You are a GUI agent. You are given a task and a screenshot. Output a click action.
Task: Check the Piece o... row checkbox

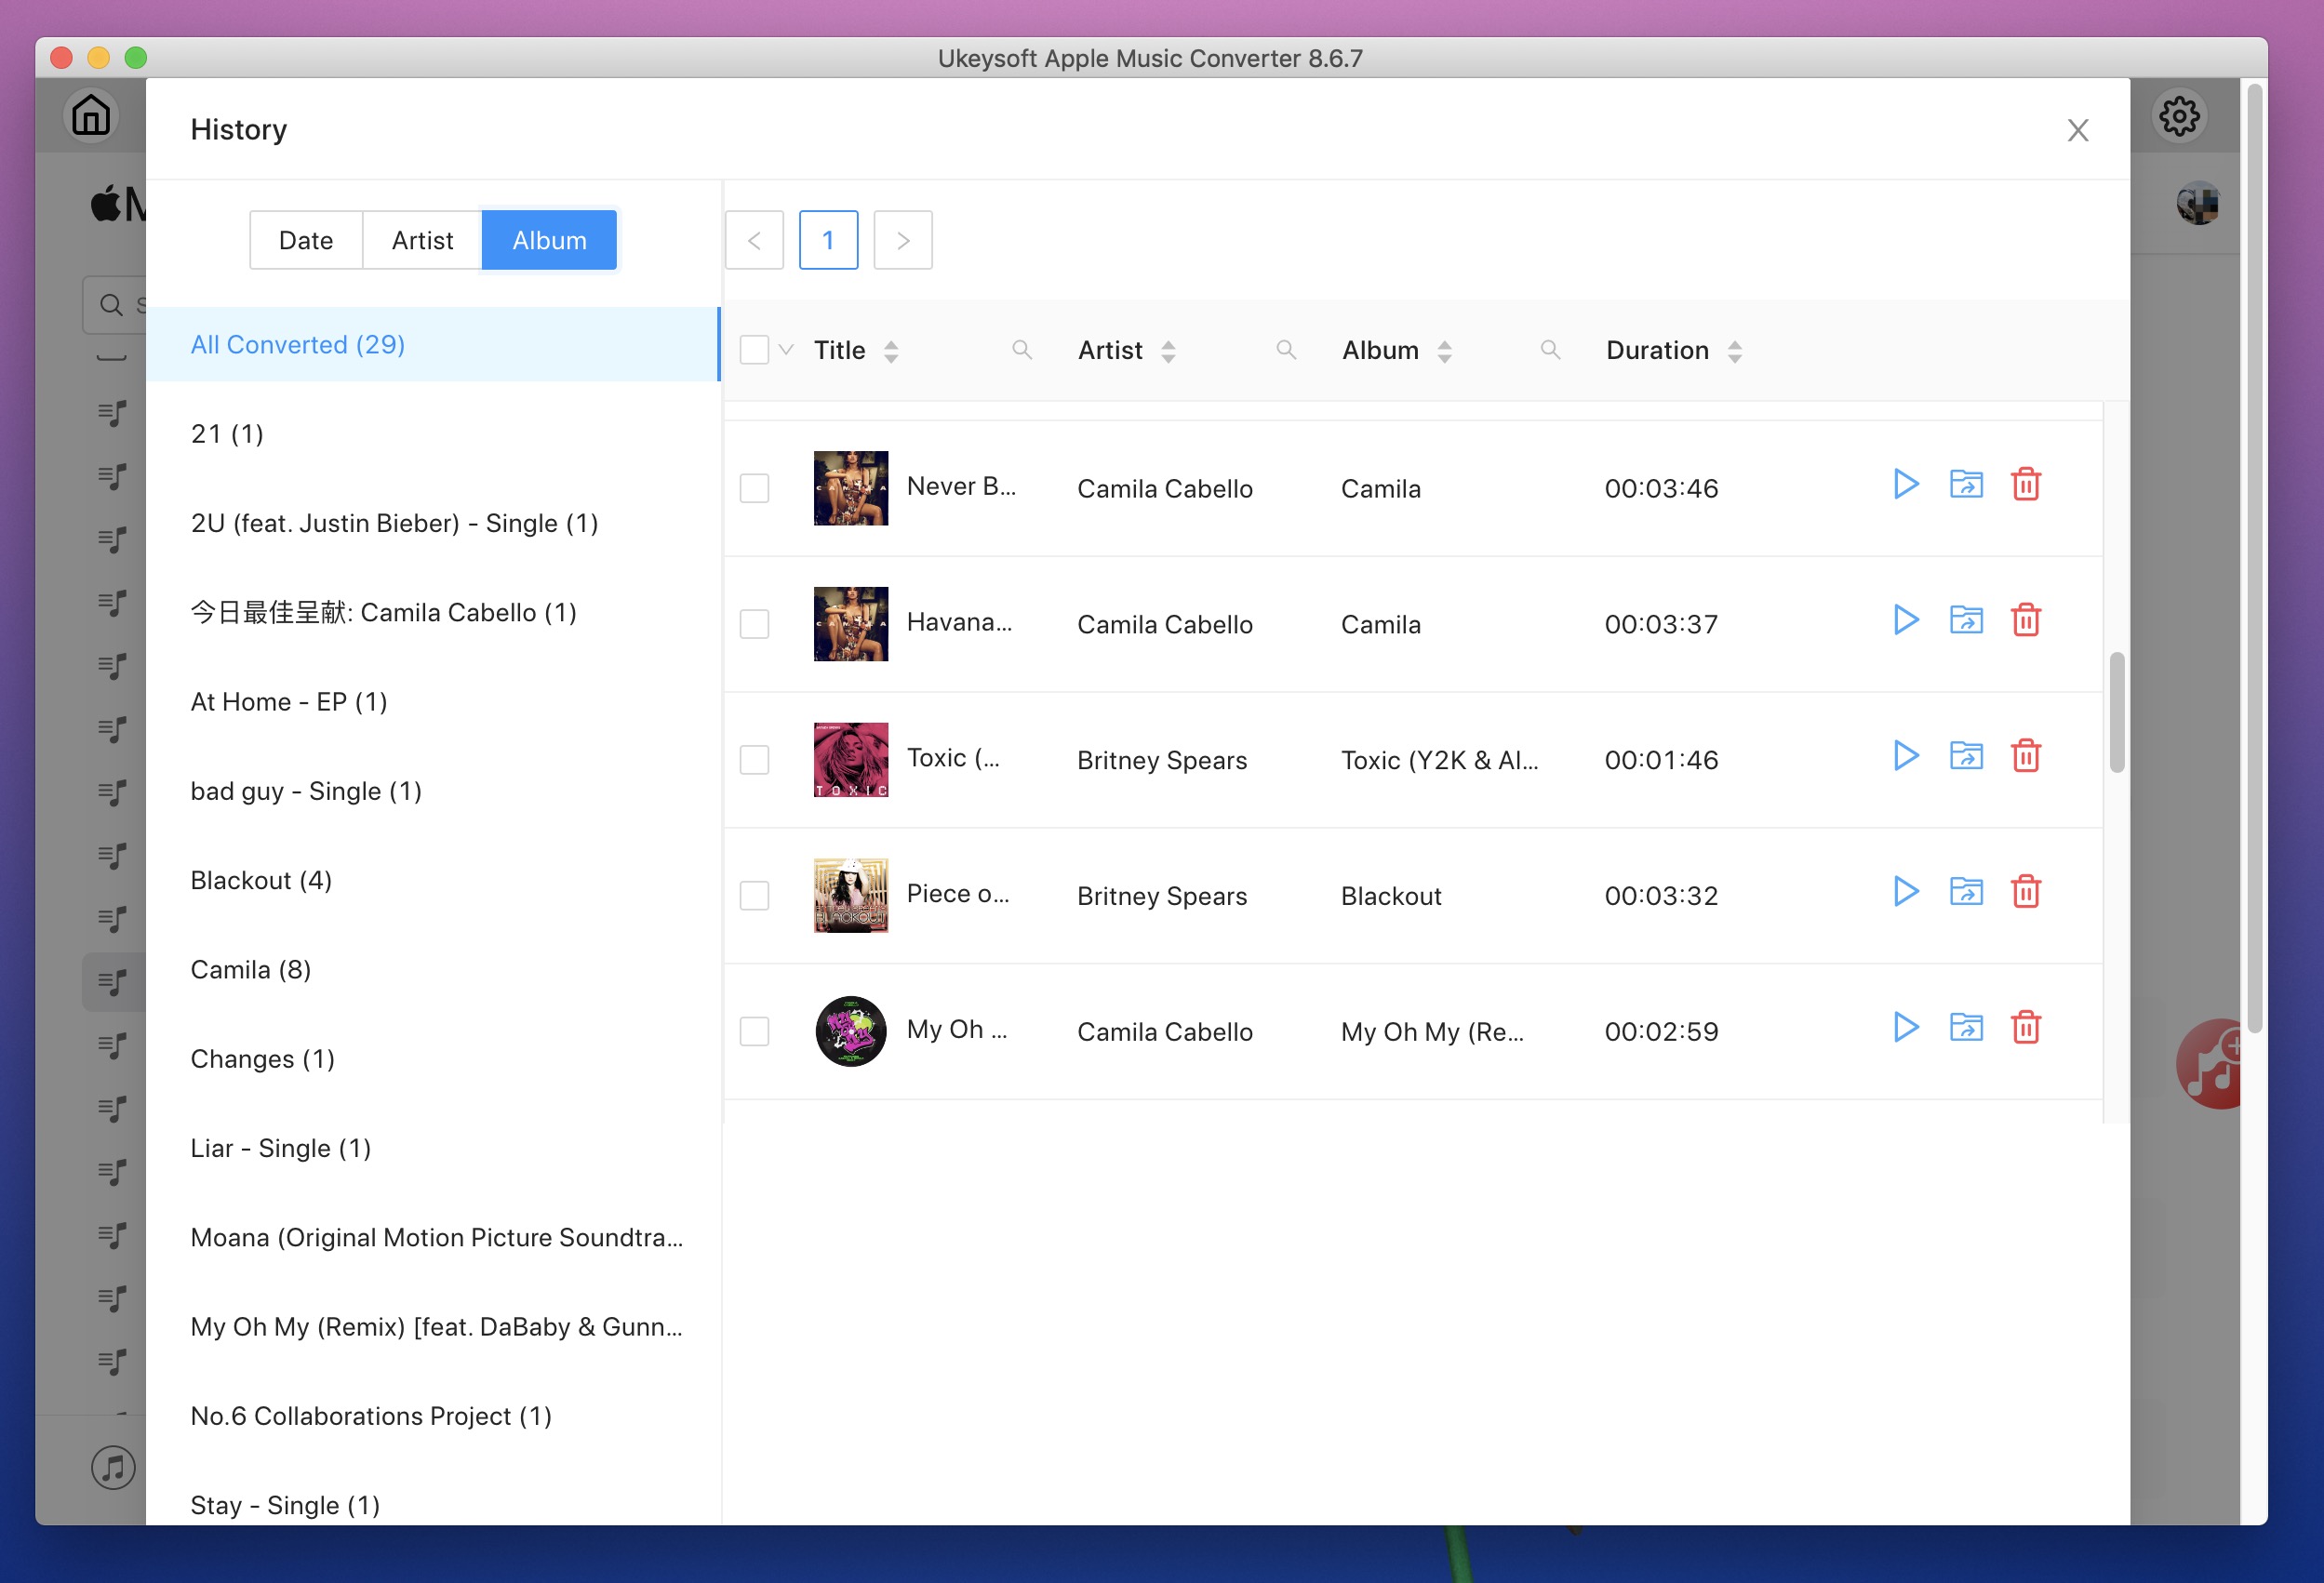[754, 896]
